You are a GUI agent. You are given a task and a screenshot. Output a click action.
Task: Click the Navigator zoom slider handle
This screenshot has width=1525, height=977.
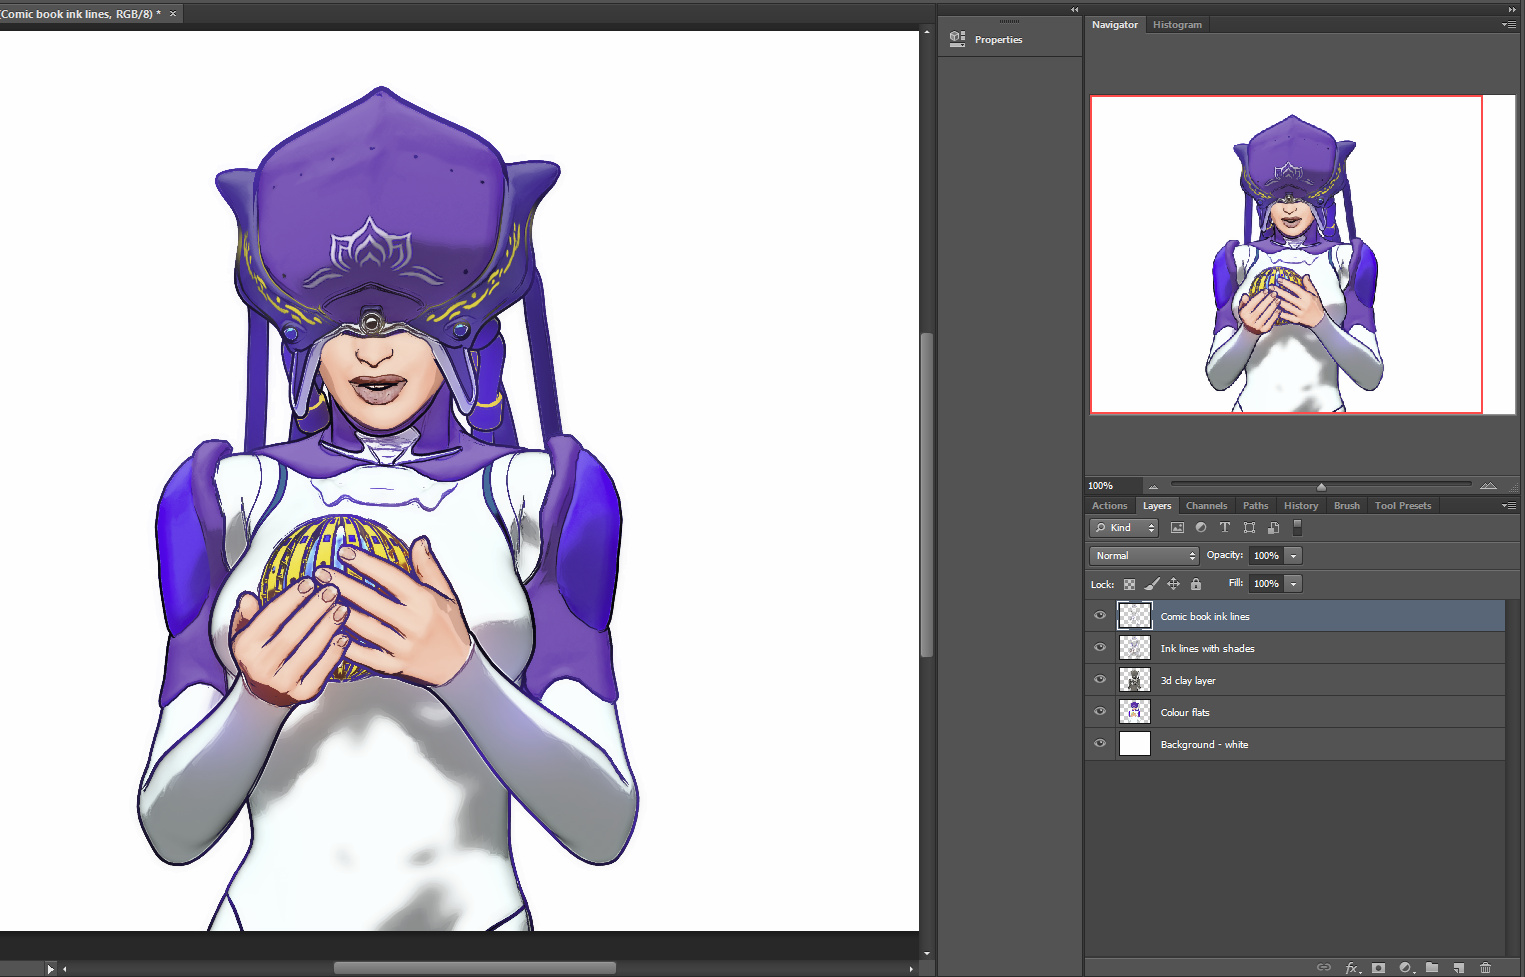pyautogui.click(x=1321, y=487)
